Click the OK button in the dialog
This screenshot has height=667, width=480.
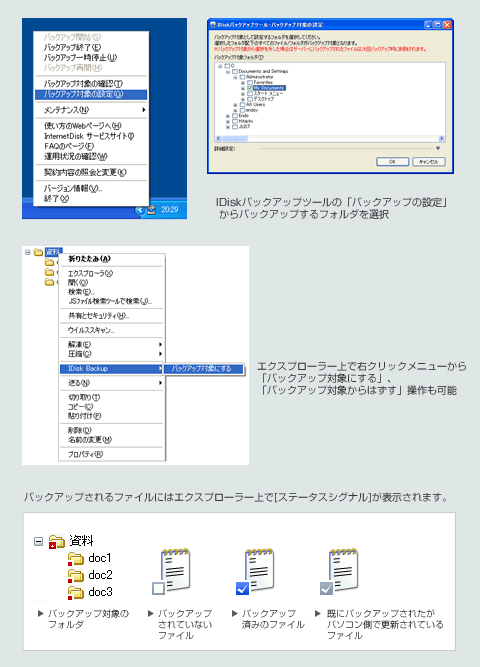392,162
